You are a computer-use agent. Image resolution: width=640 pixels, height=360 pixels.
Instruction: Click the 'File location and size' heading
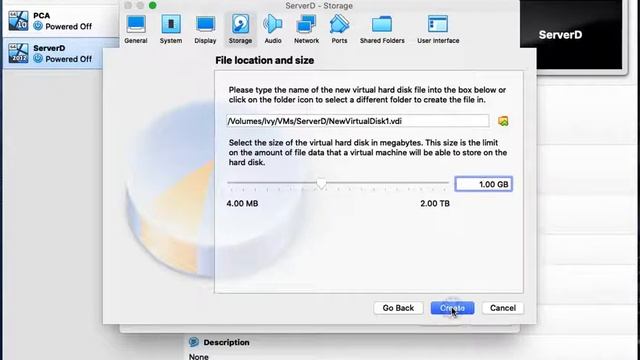pyautogui.click(x=264, y=60)
